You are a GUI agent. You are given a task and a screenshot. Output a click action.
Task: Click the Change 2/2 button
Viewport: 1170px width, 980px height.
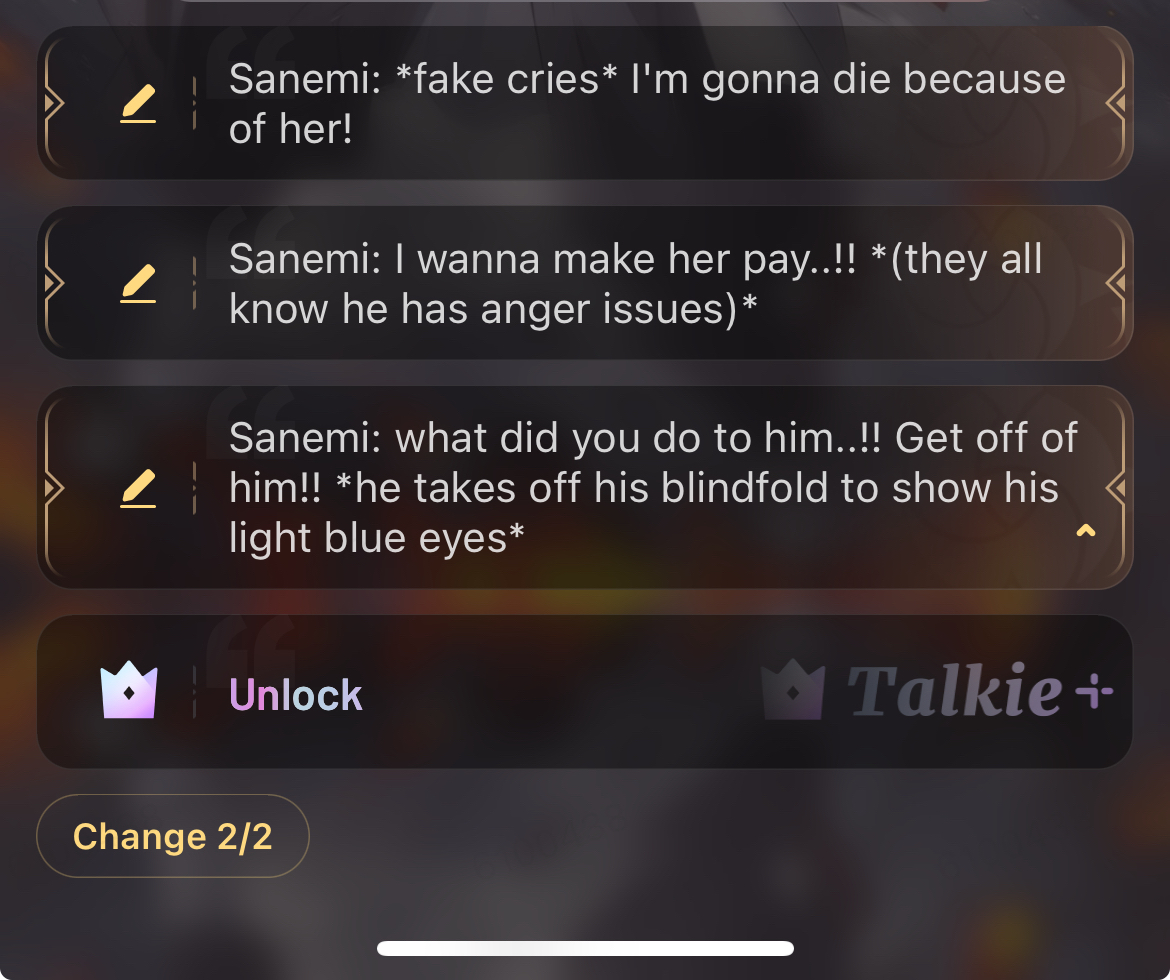click(172, 836)
